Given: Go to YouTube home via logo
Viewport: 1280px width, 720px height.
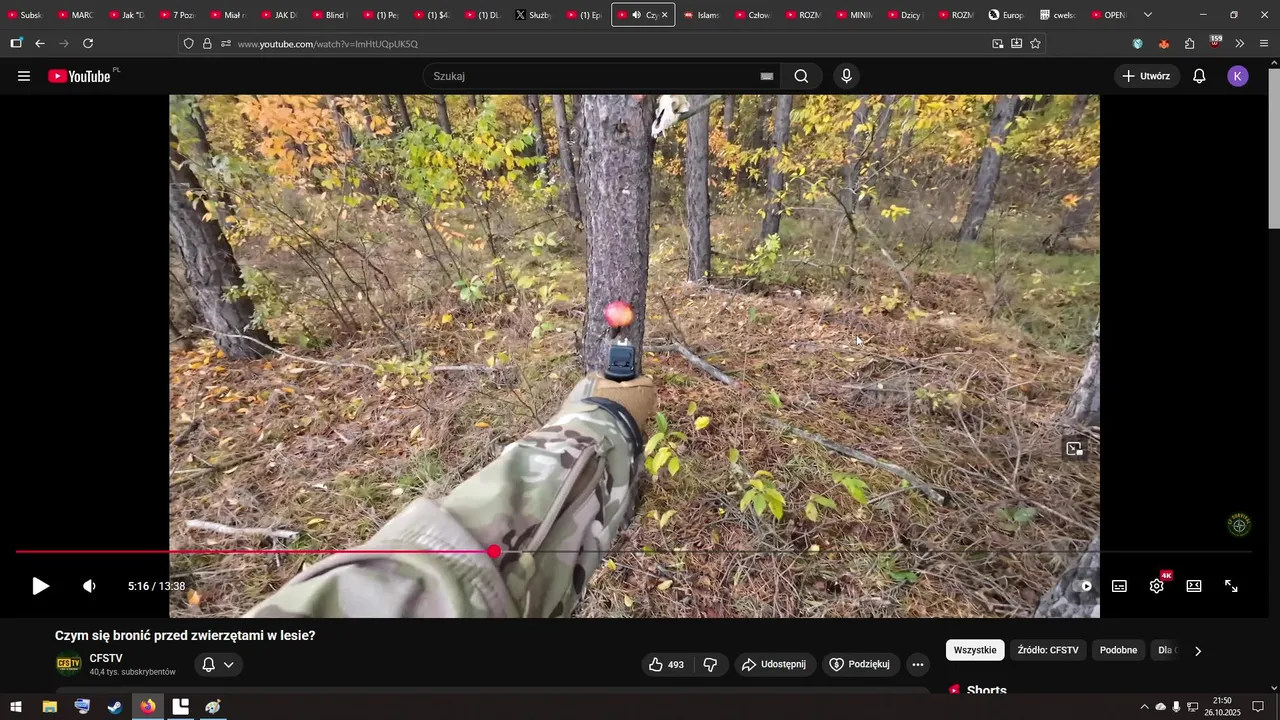Looking at the screenshot, I should (x=79, y=76).
